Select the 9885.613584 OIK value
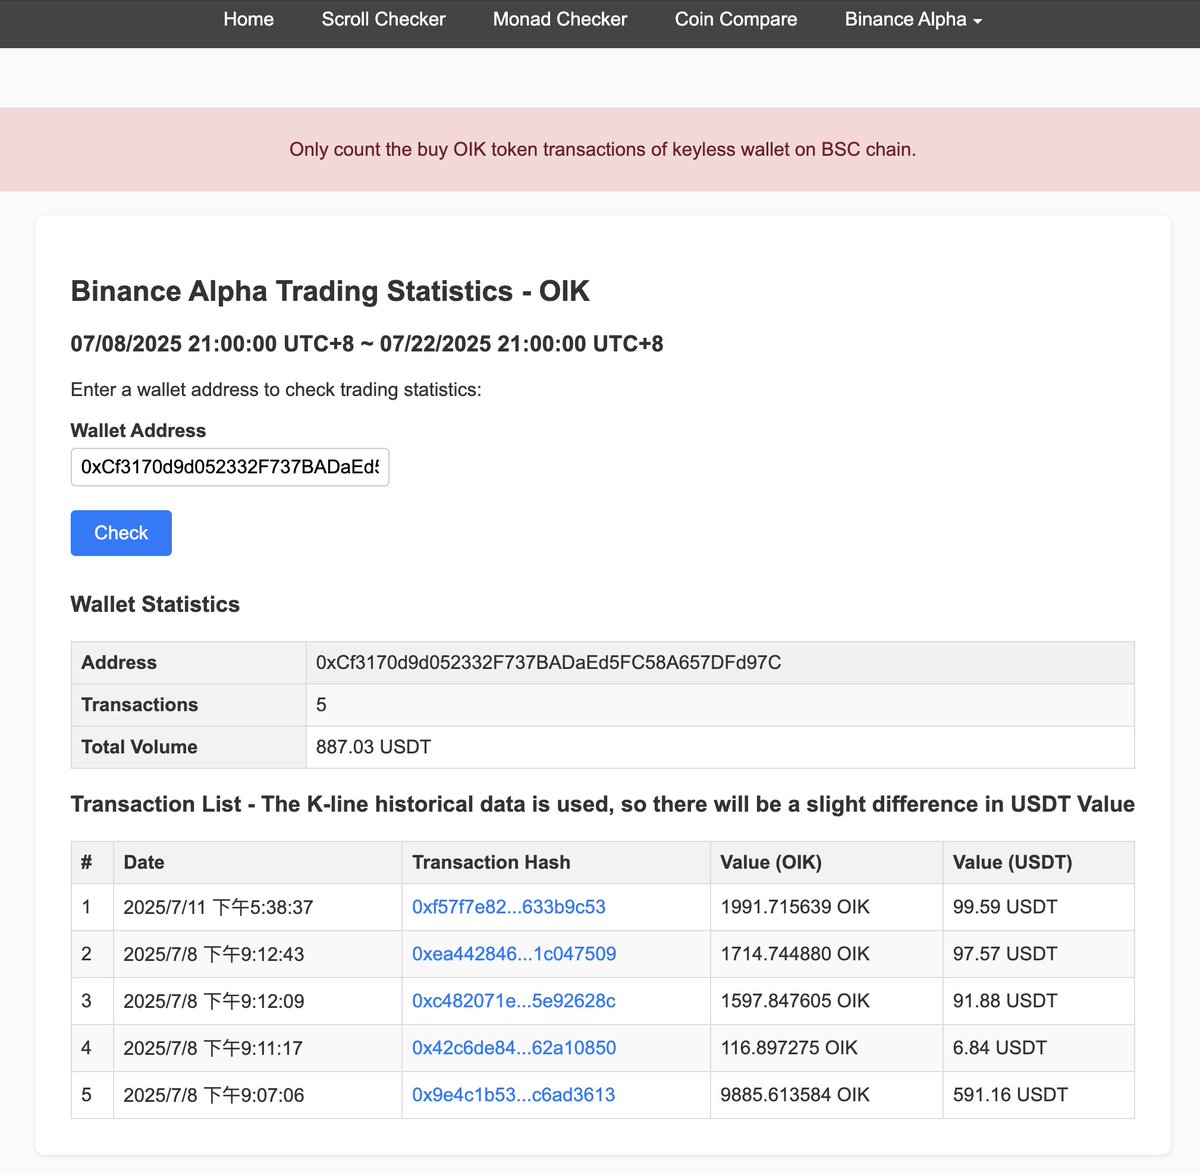 (x=795, y=1095)
